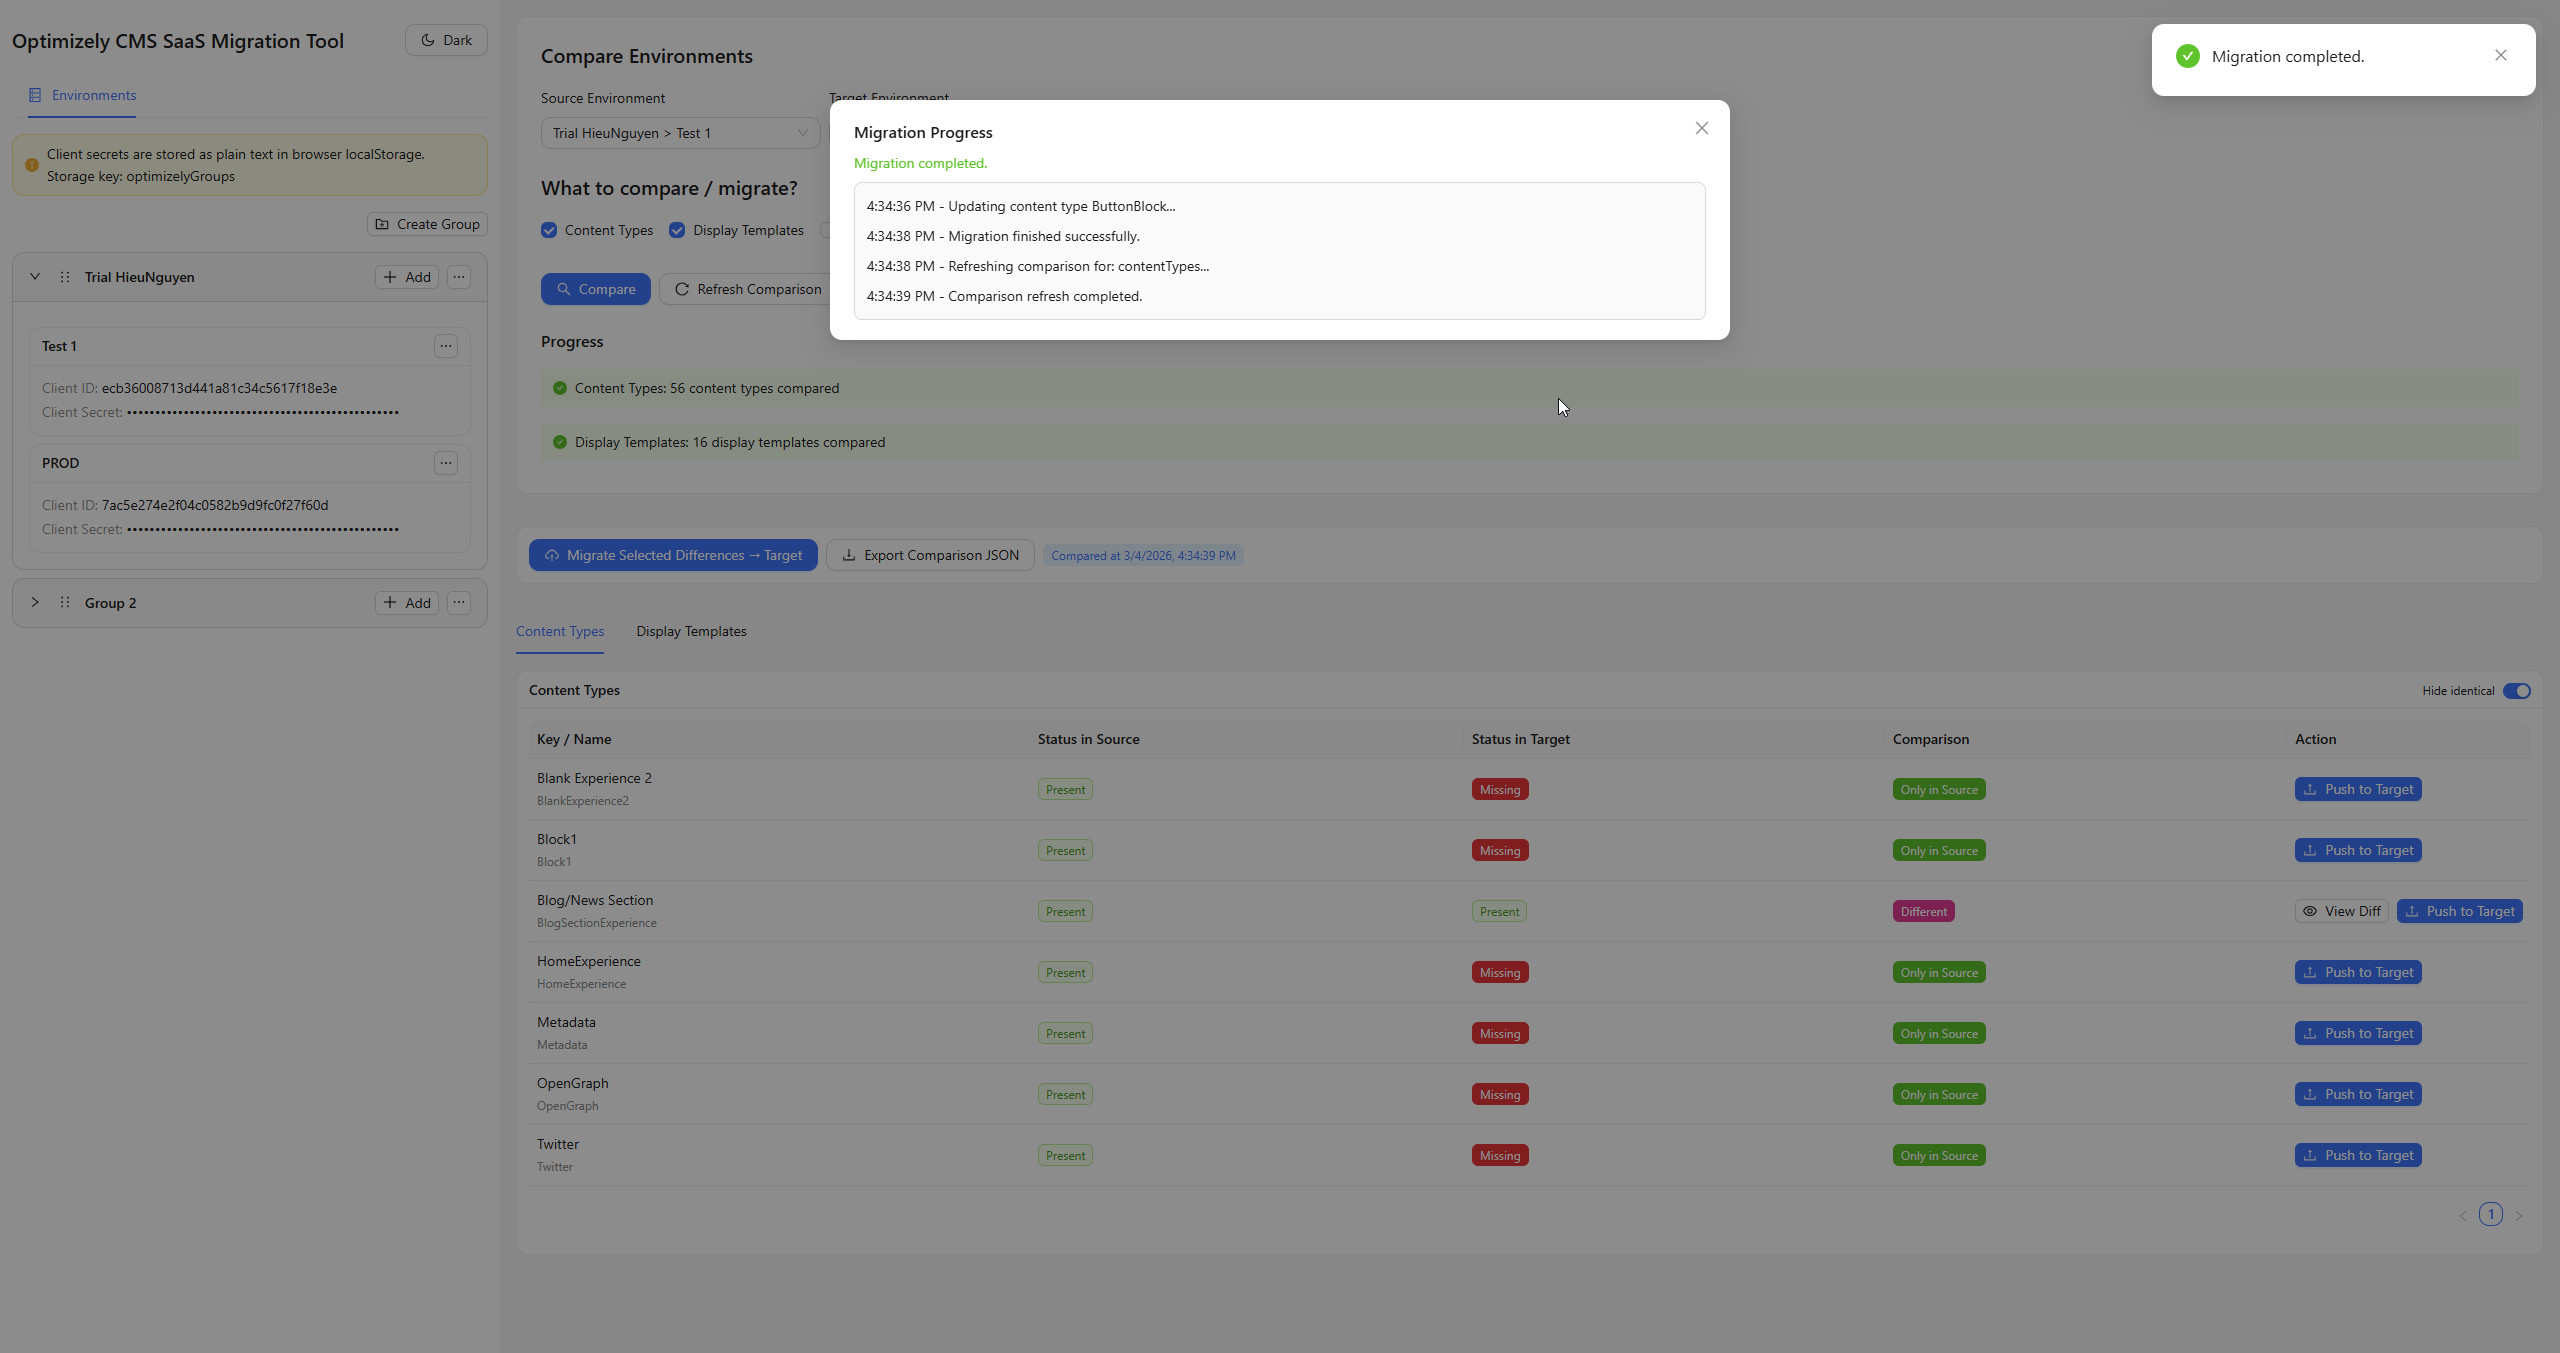
Task: Click Migrate Selected Differences to Target
Action: click(673, 556)
